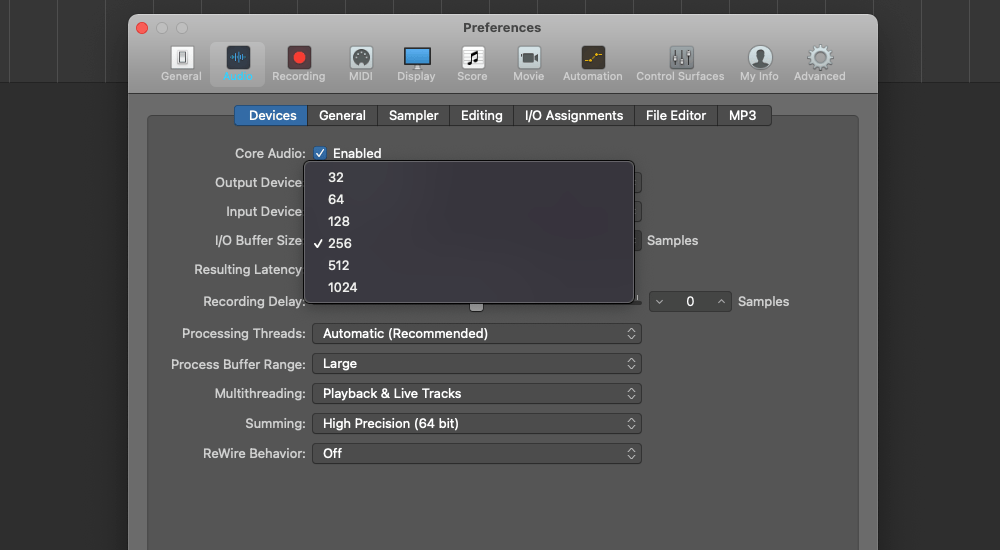Switch to the General audio tab

342,115
